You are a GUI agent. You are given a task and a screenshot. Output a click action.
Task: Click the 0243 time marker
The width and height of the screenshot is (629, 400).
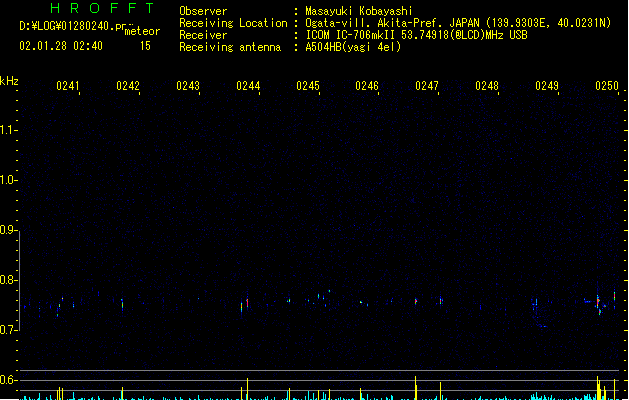pyautogui.click(x=188, y=86)
